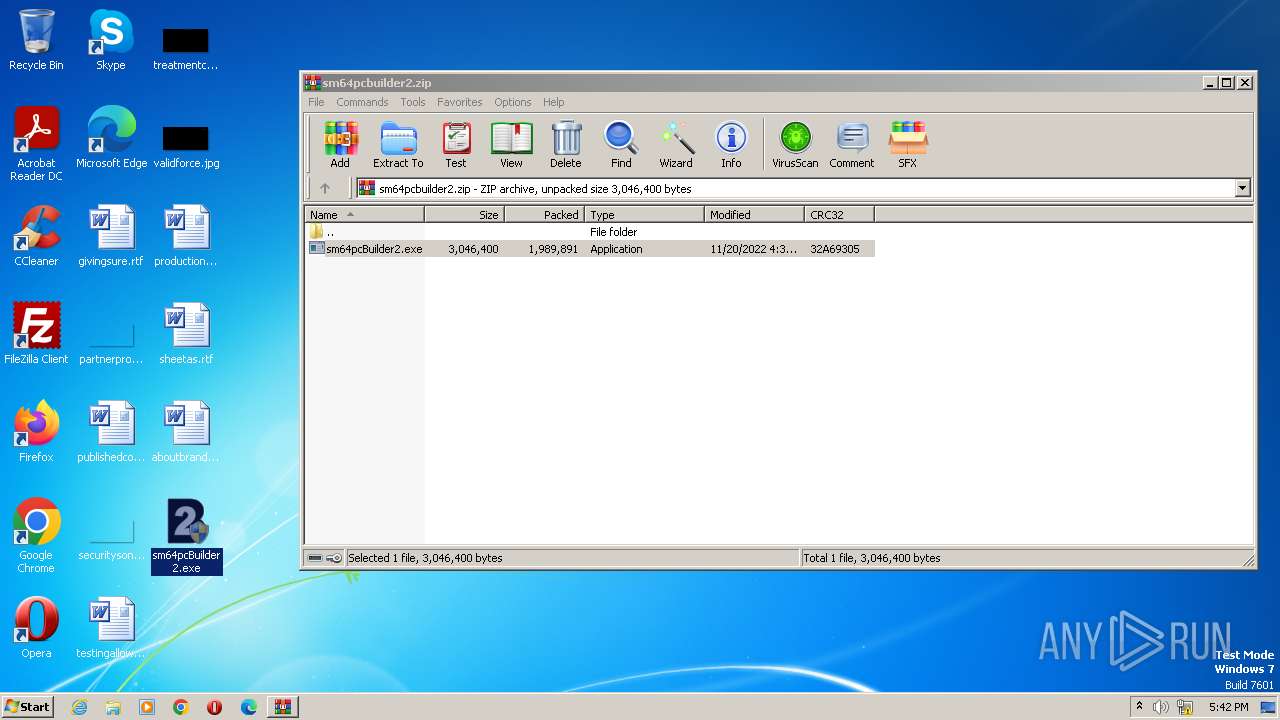1280x720 pixels.
Task: Open the Commands menu
Action: [362, 102]
